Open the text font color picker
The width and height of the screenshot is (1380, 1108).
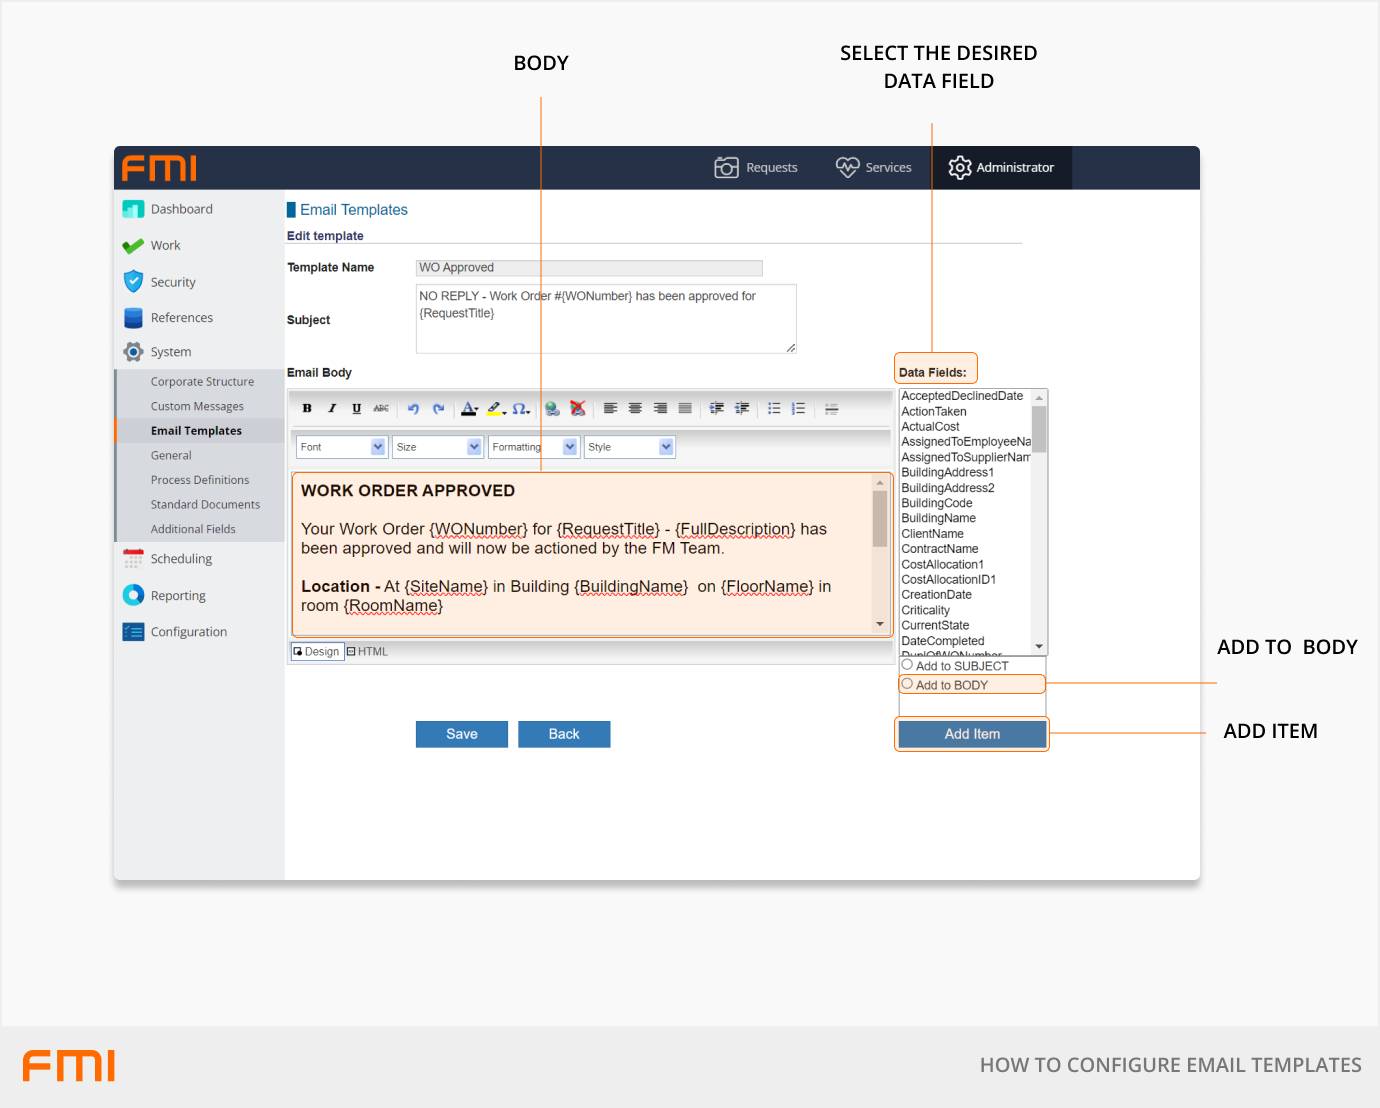(x=469, y=408)
